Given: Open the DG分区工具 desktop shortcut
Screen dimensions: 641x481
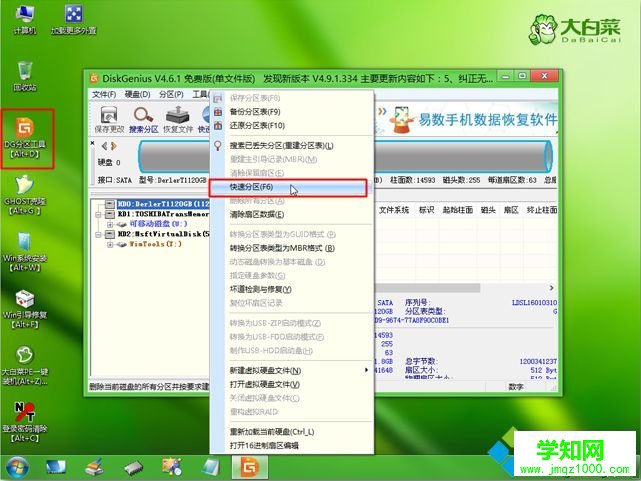Looking at the screenshot, I should coord(25,137).
